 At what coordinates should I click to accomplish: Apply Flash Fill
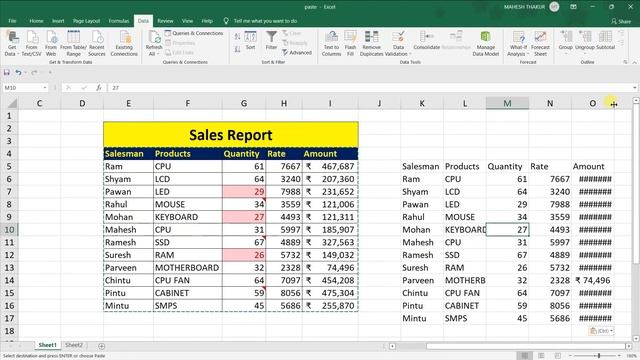(350, 43)
